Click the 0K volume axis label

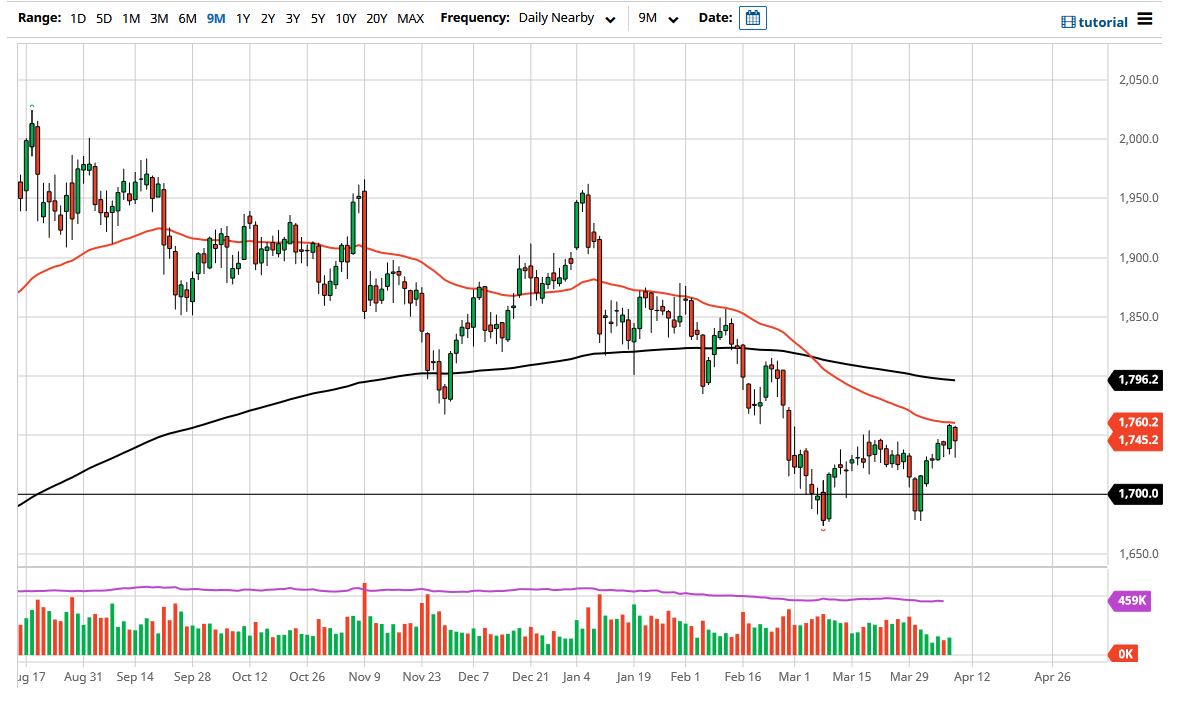pos(1123,653)
